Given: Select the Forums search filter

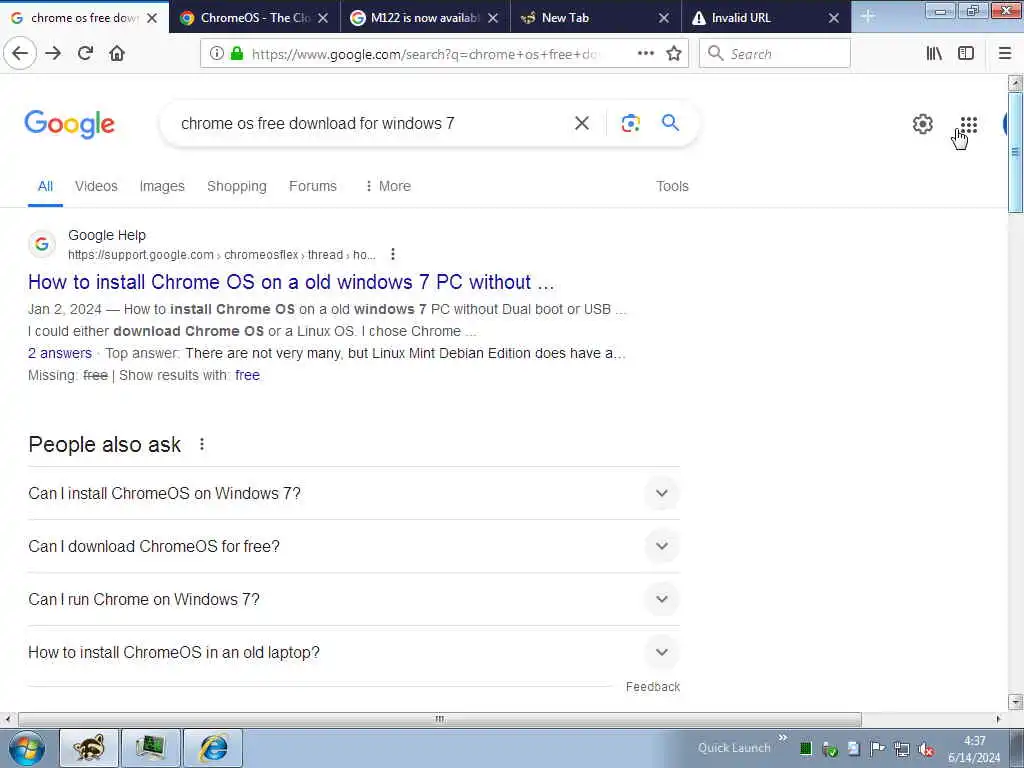Looking at the screenshot, I should coord(313,186).
